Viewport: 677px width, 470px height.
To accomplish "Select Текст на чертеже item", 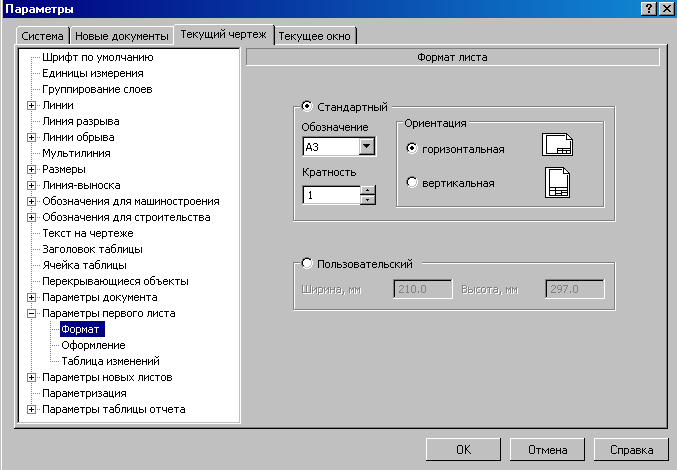I will point(88,233).
